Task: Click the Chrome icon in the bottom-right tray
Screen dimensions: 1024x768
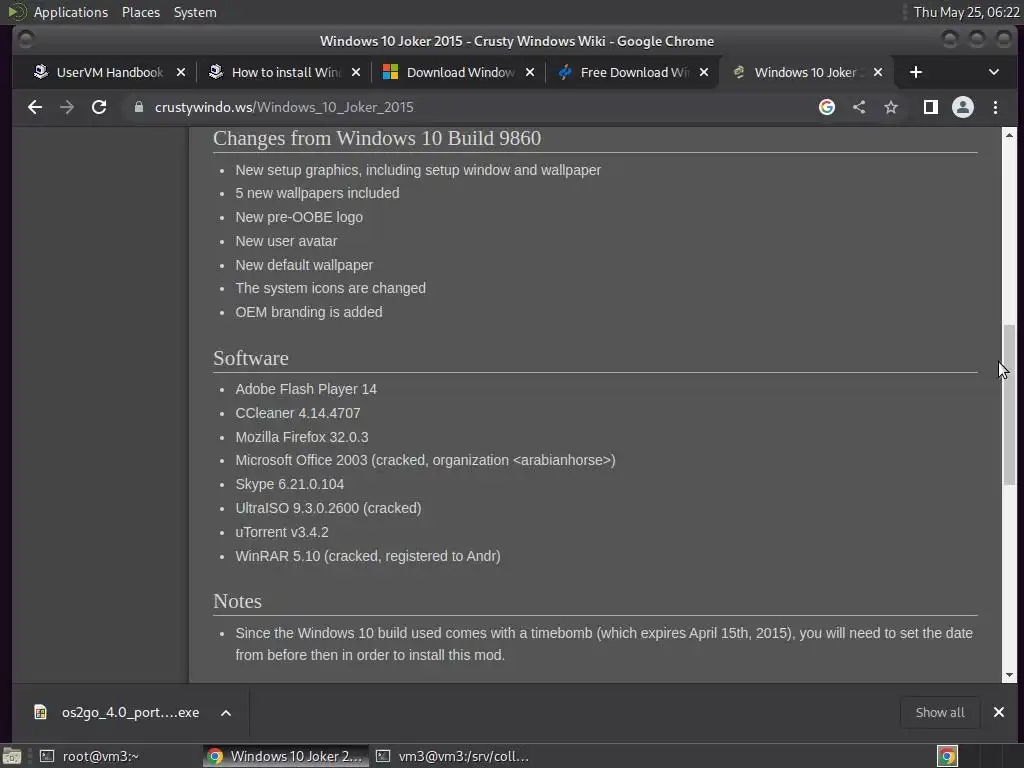Action: click(x=947, y=756)
